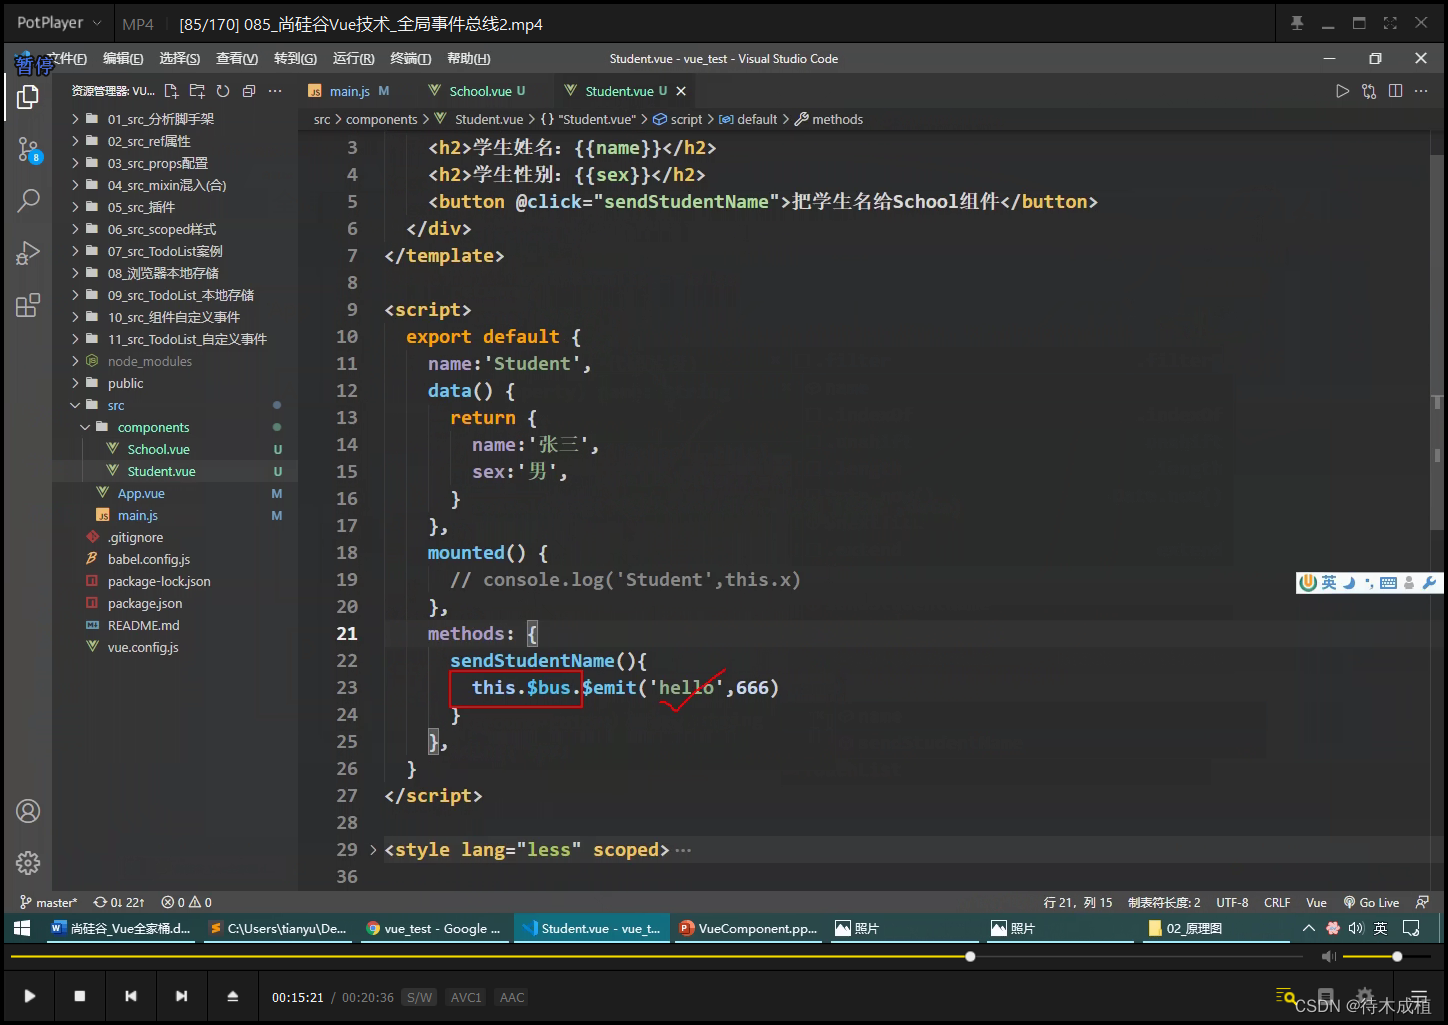This screenshot has width=1448, height=1025.
Task: Open changes compare icon in editor toolbar
Action: [x=1369, y=91]
